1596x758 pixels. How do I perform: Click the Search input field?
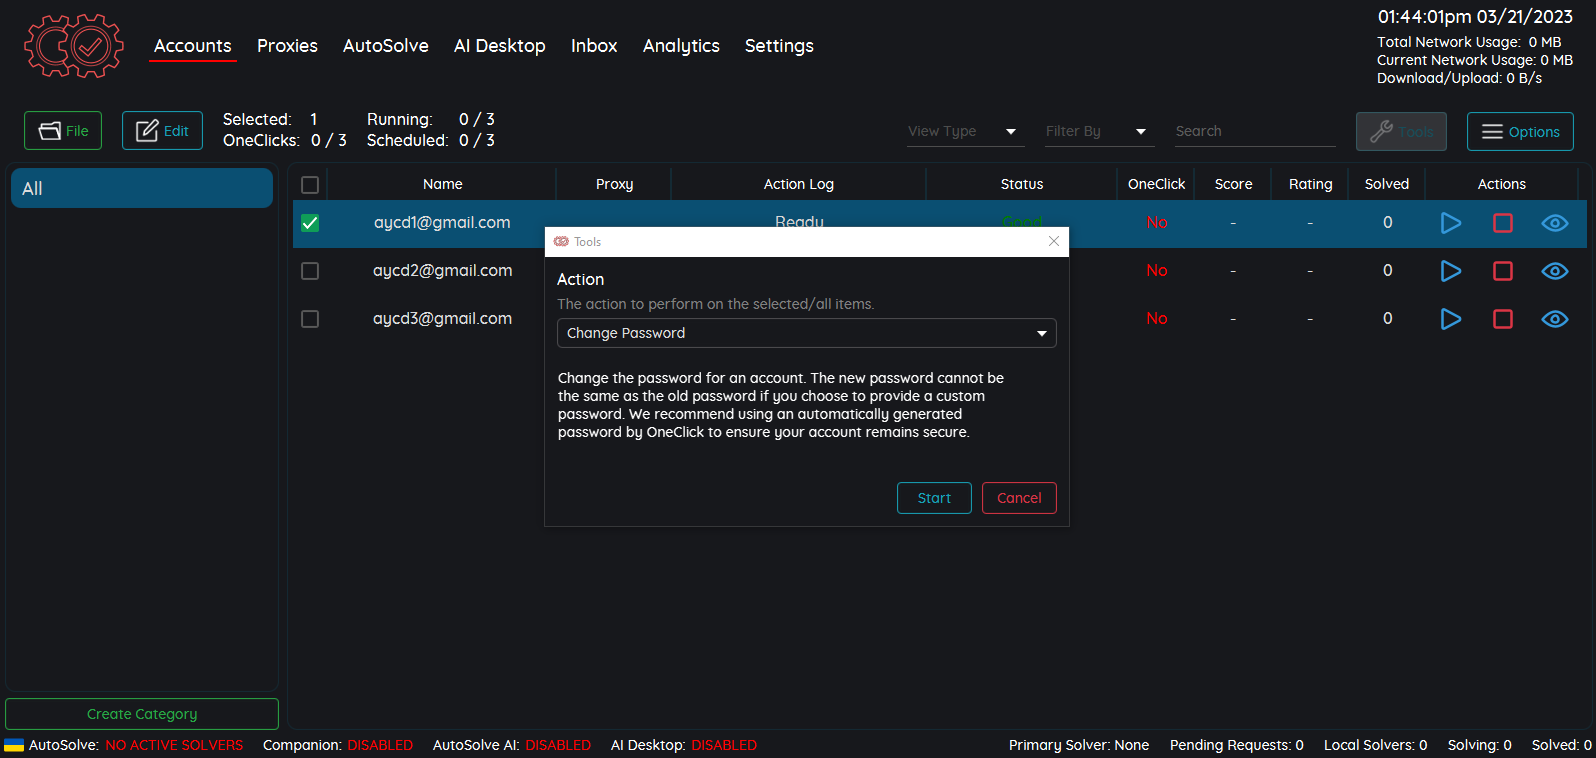coord(1254,132)
